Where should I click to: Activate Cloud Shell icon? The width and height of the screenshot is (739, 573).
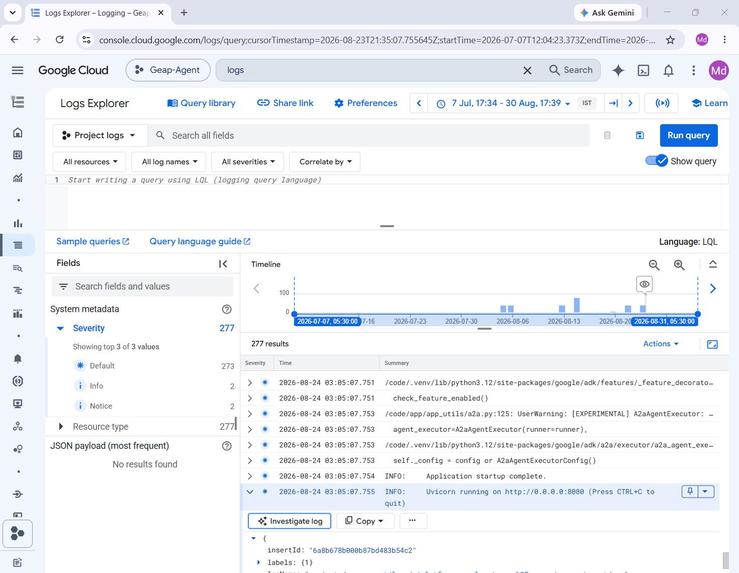point(643,70)
